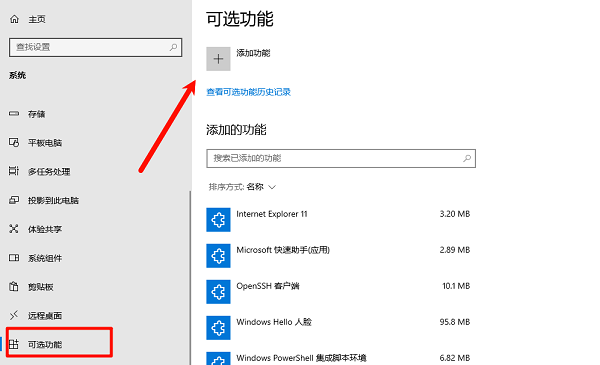Click magnifier icon in 查找设置 box
This screenshot has height=365, width=600.
[x=173, y=47]
